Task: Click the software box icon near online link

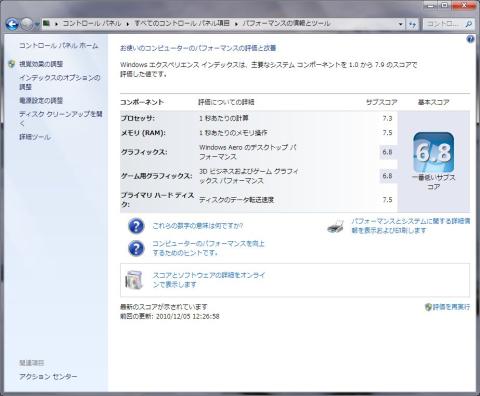Action: (x=134, y=280)
